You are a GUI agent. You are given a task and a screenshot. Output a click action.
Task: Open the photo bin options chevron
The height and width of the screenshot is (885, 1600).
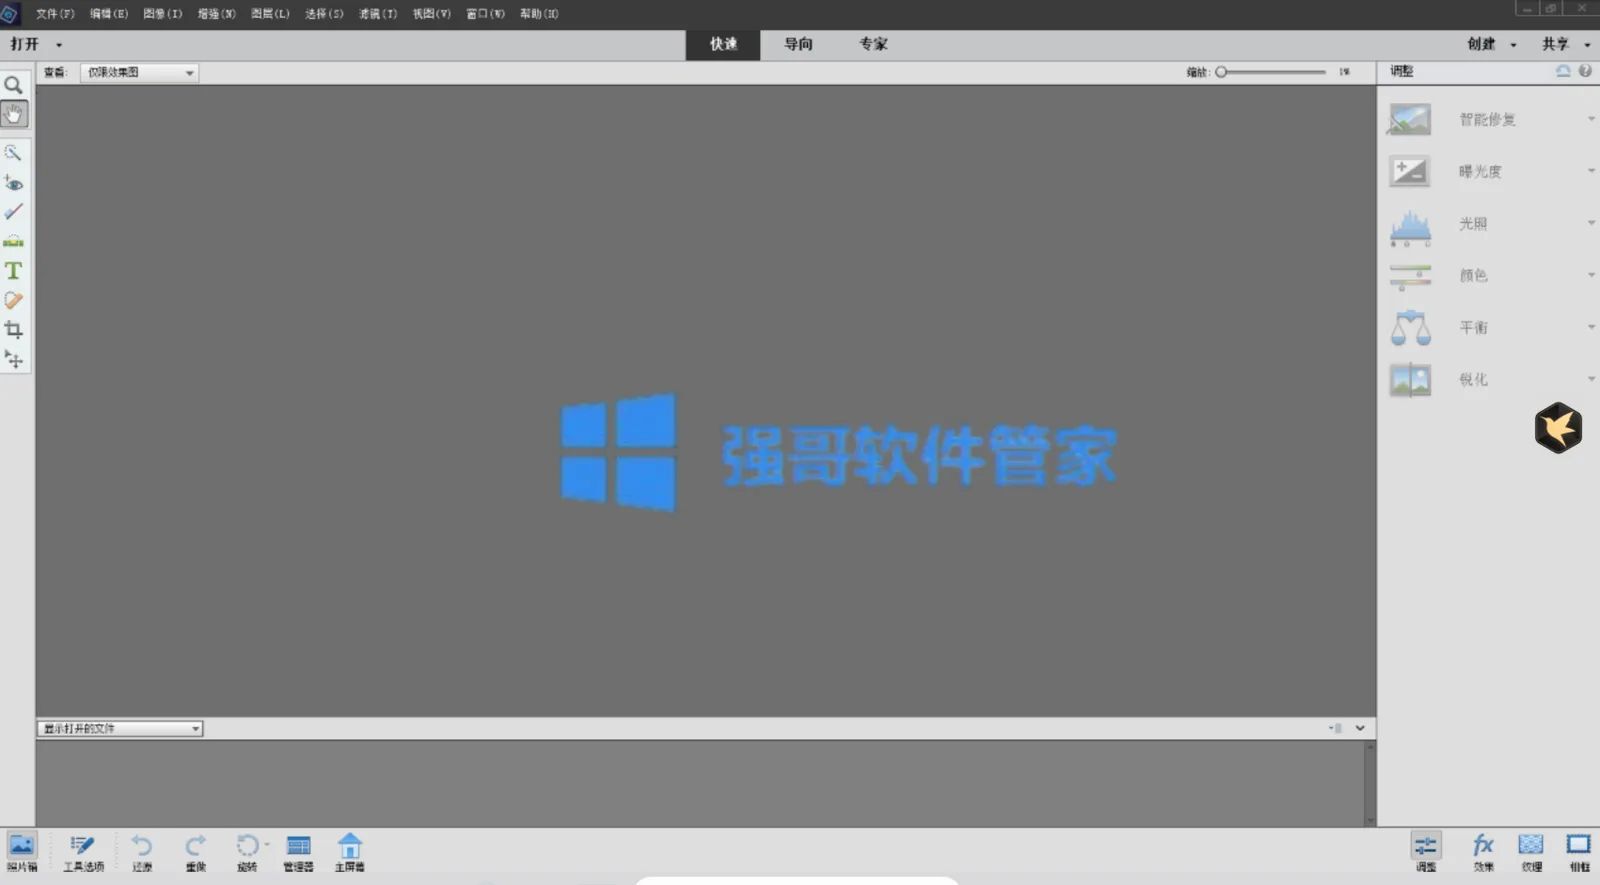pos(1360,728)
